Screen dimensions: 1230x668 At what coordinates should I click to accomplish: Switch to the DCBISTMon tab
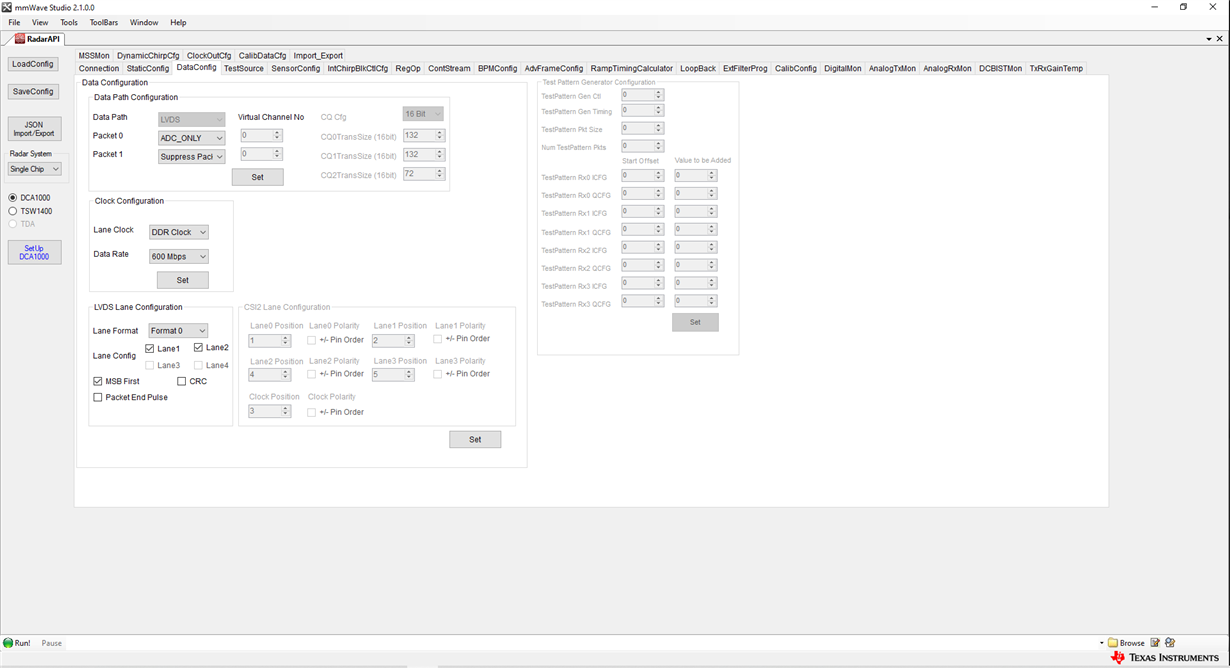(x=1000, y=69)
